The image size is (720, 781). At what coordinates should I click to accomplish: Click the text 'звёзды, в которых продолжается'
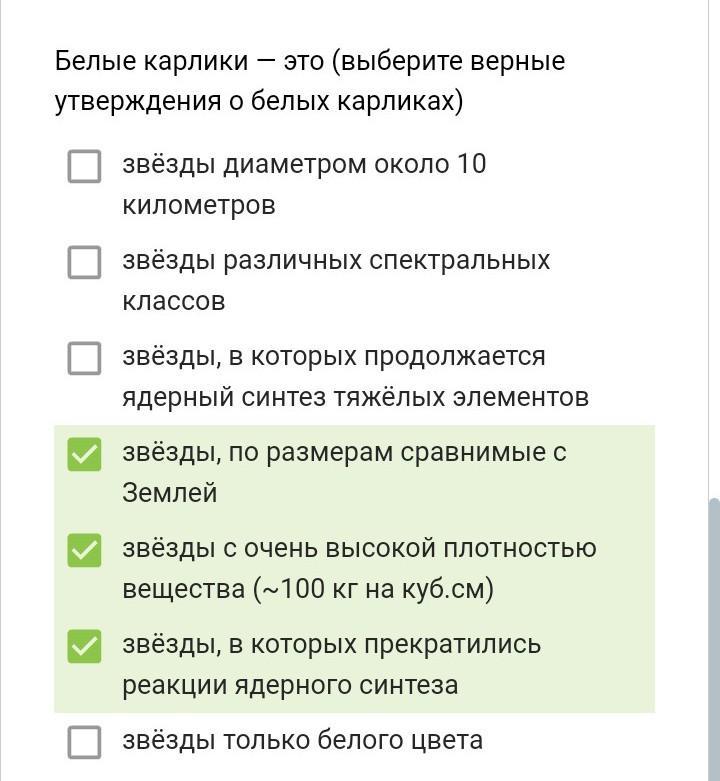(x=334, y=357)
